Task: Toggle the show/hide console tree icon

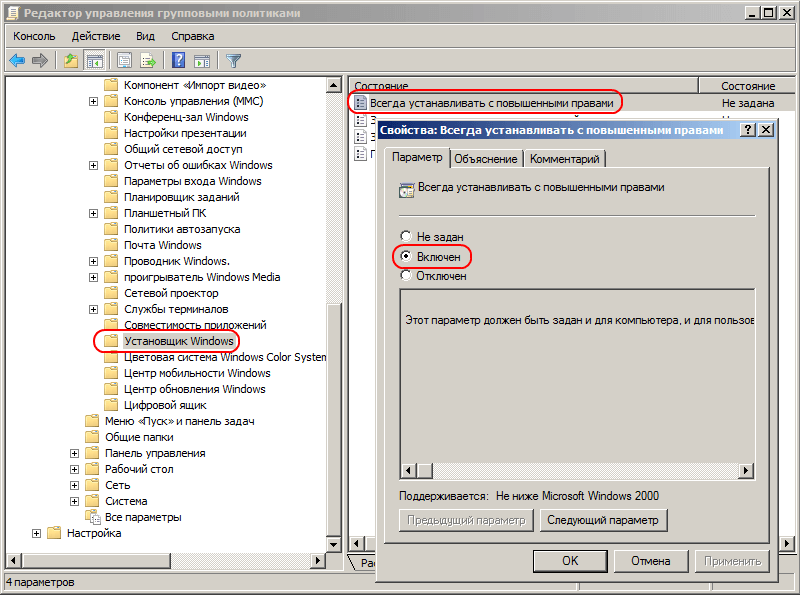Action: pos(94,61)
